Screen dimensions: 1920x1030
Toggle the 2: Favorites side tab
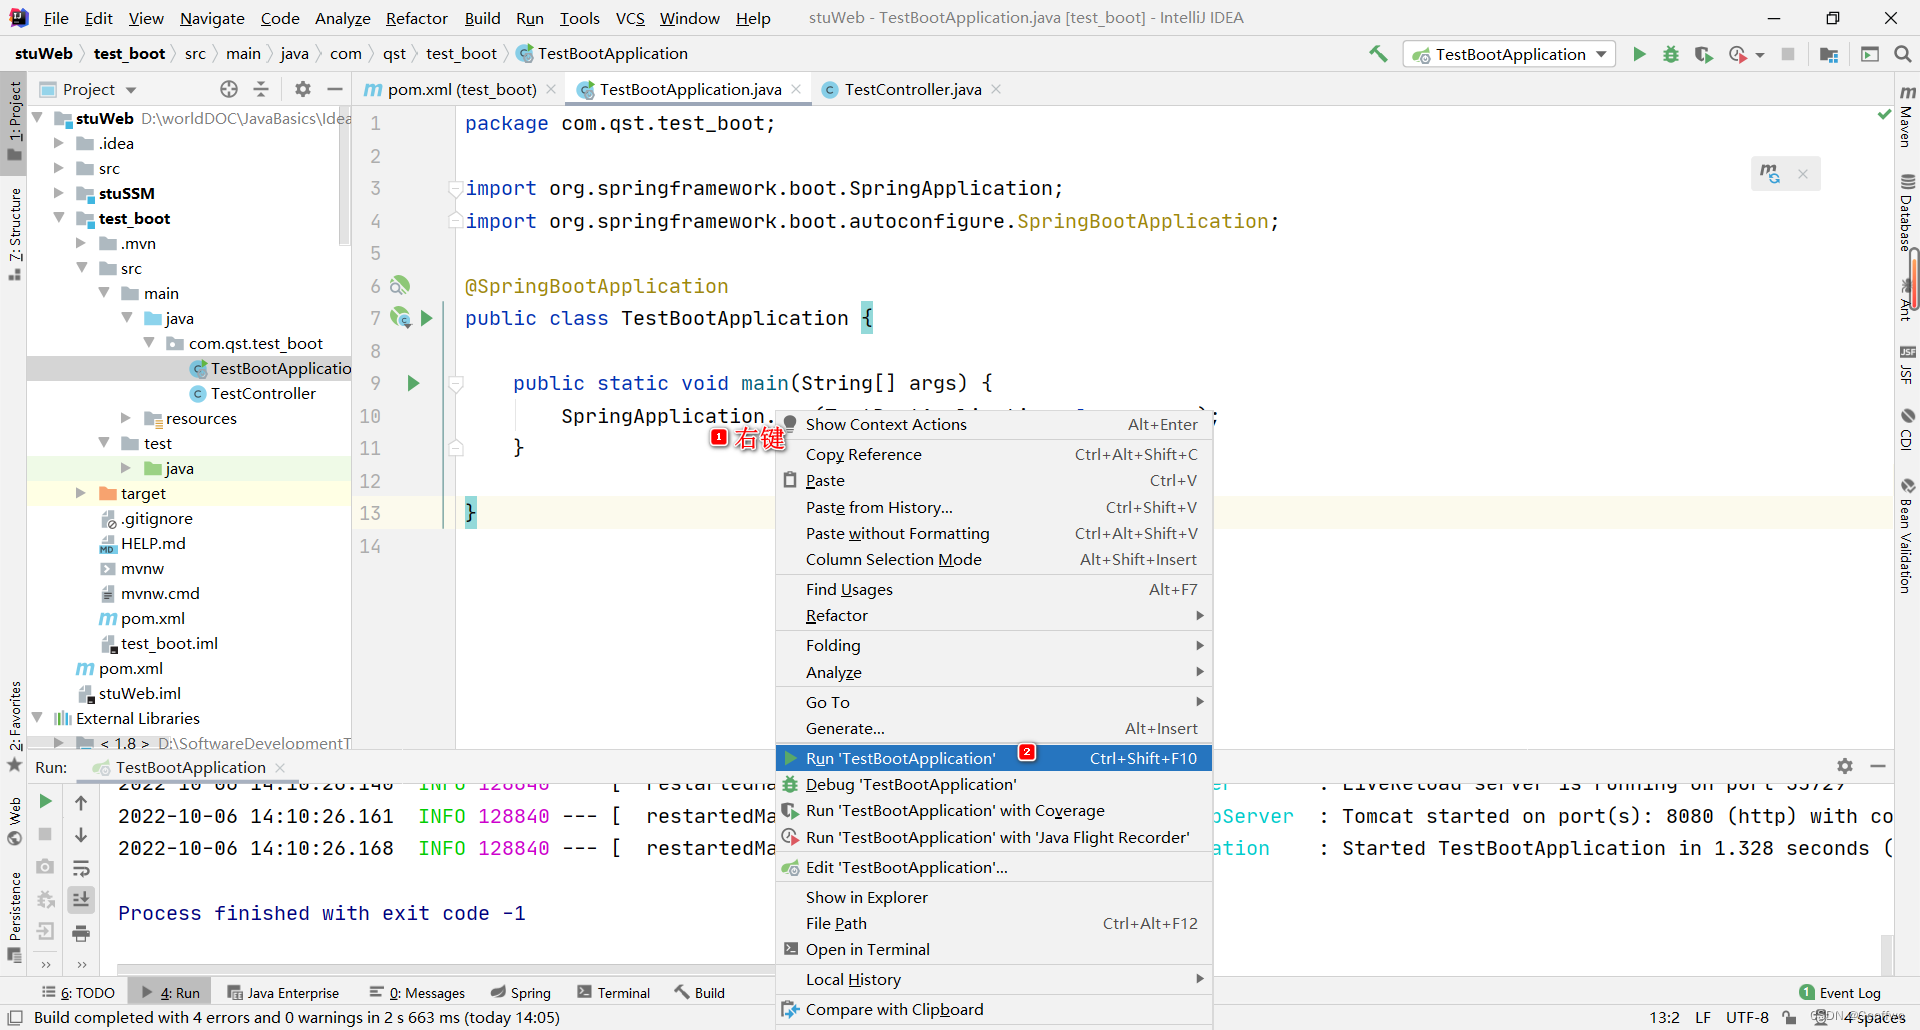14,725
